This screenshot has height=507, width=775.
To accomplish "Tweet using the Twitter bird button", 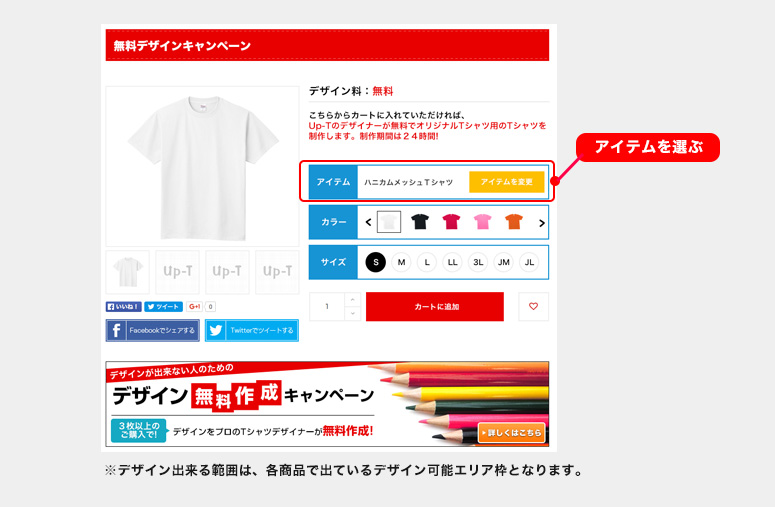I will [x=252, y=331].
